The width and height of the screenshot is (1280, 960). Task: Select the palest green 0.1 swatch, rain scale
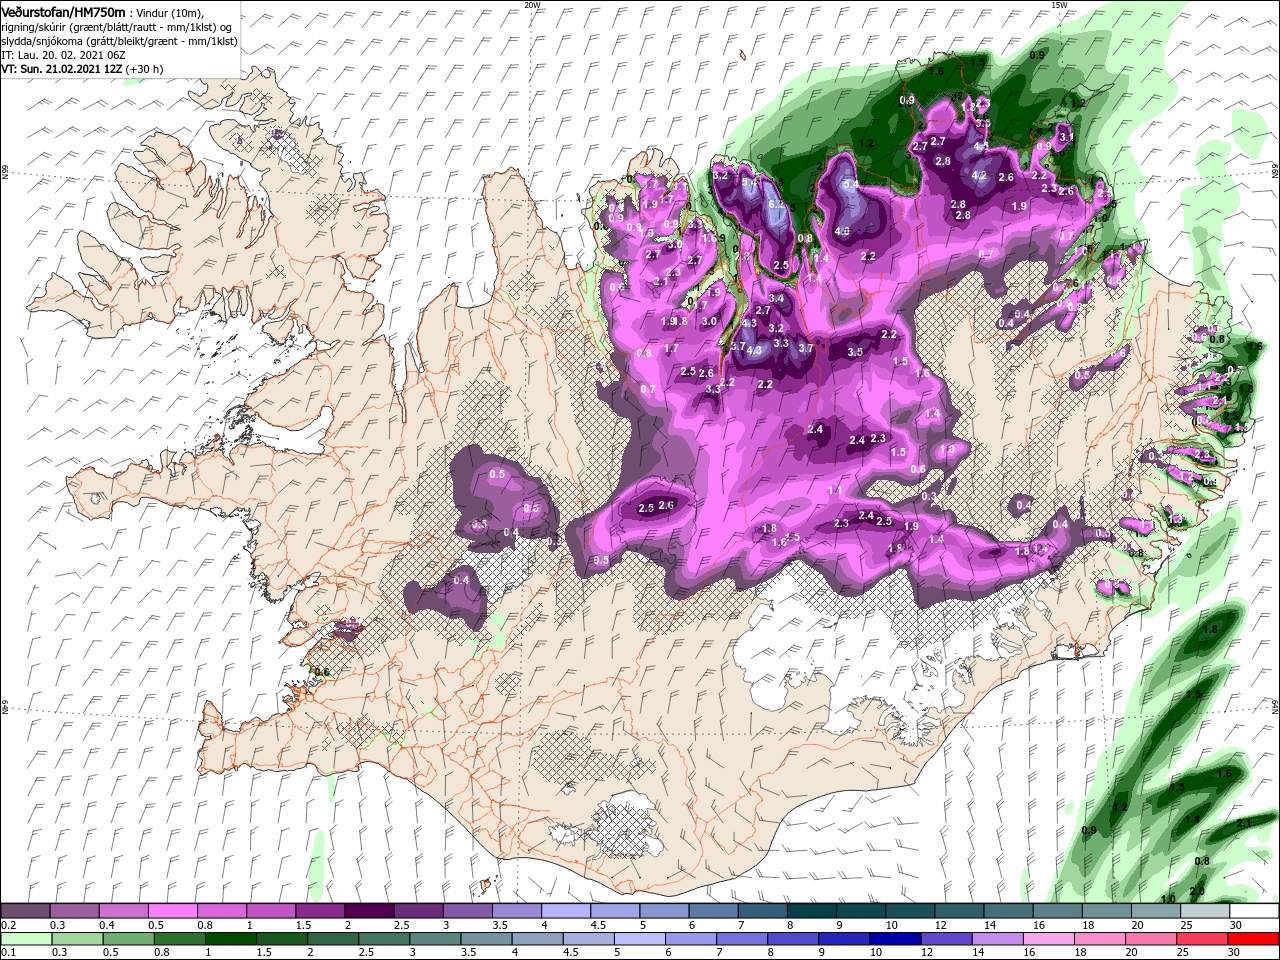pos(25,939)
